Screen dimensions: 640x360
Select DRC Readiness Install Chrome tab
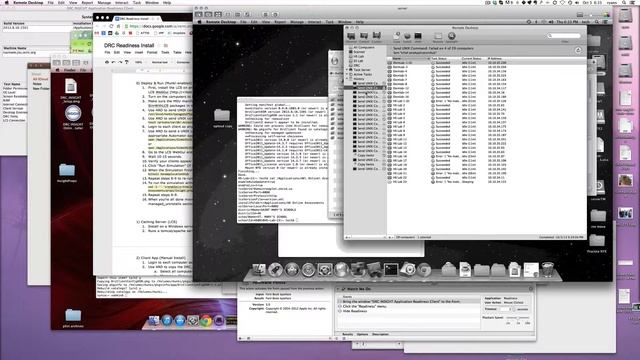[136, 18]
